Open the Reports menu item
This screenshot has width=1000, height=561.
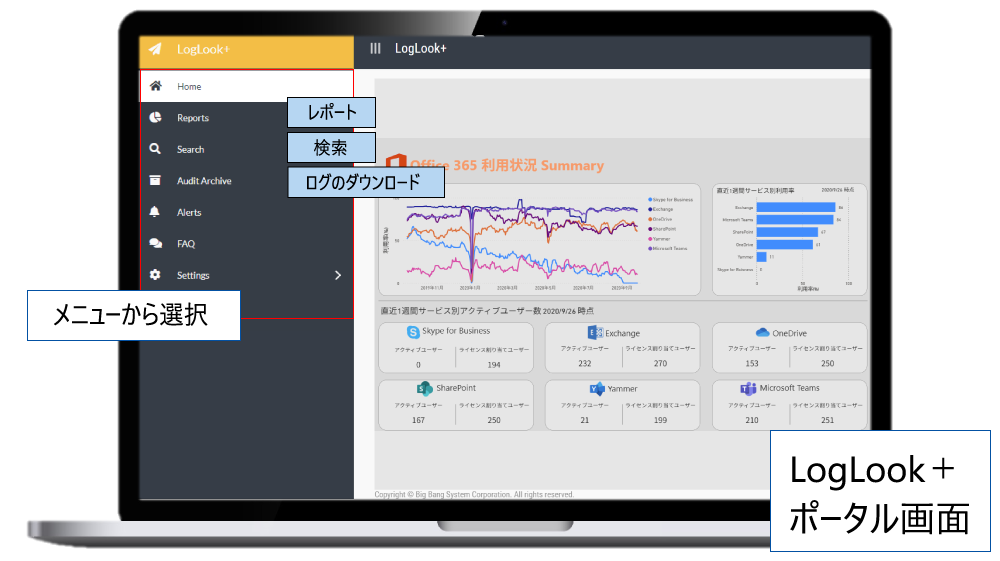pos(193,118)
